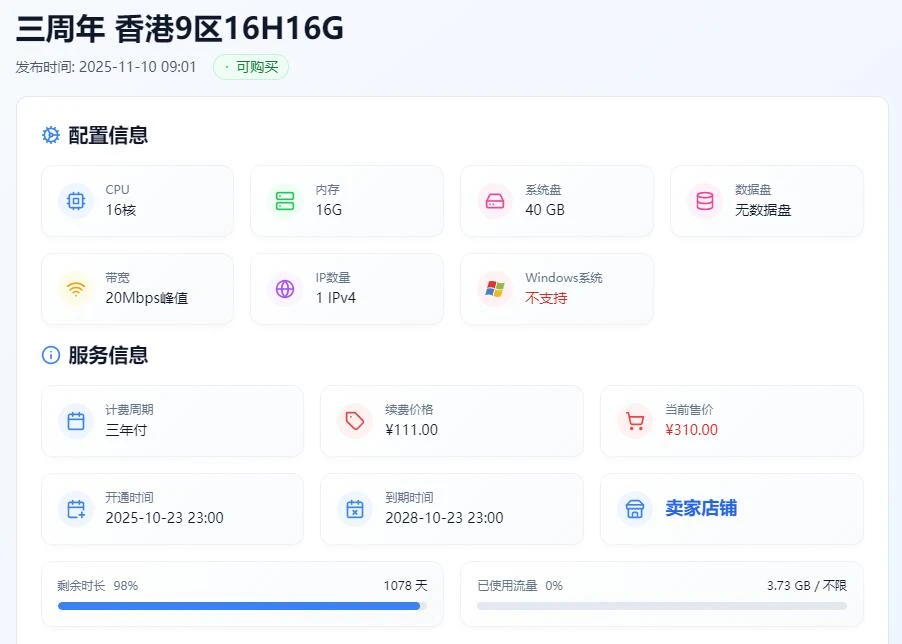Click the page title 三周年 香港9区16H16G
The height and width of the screenshot is (644, 902).
(x=179, y=28)
